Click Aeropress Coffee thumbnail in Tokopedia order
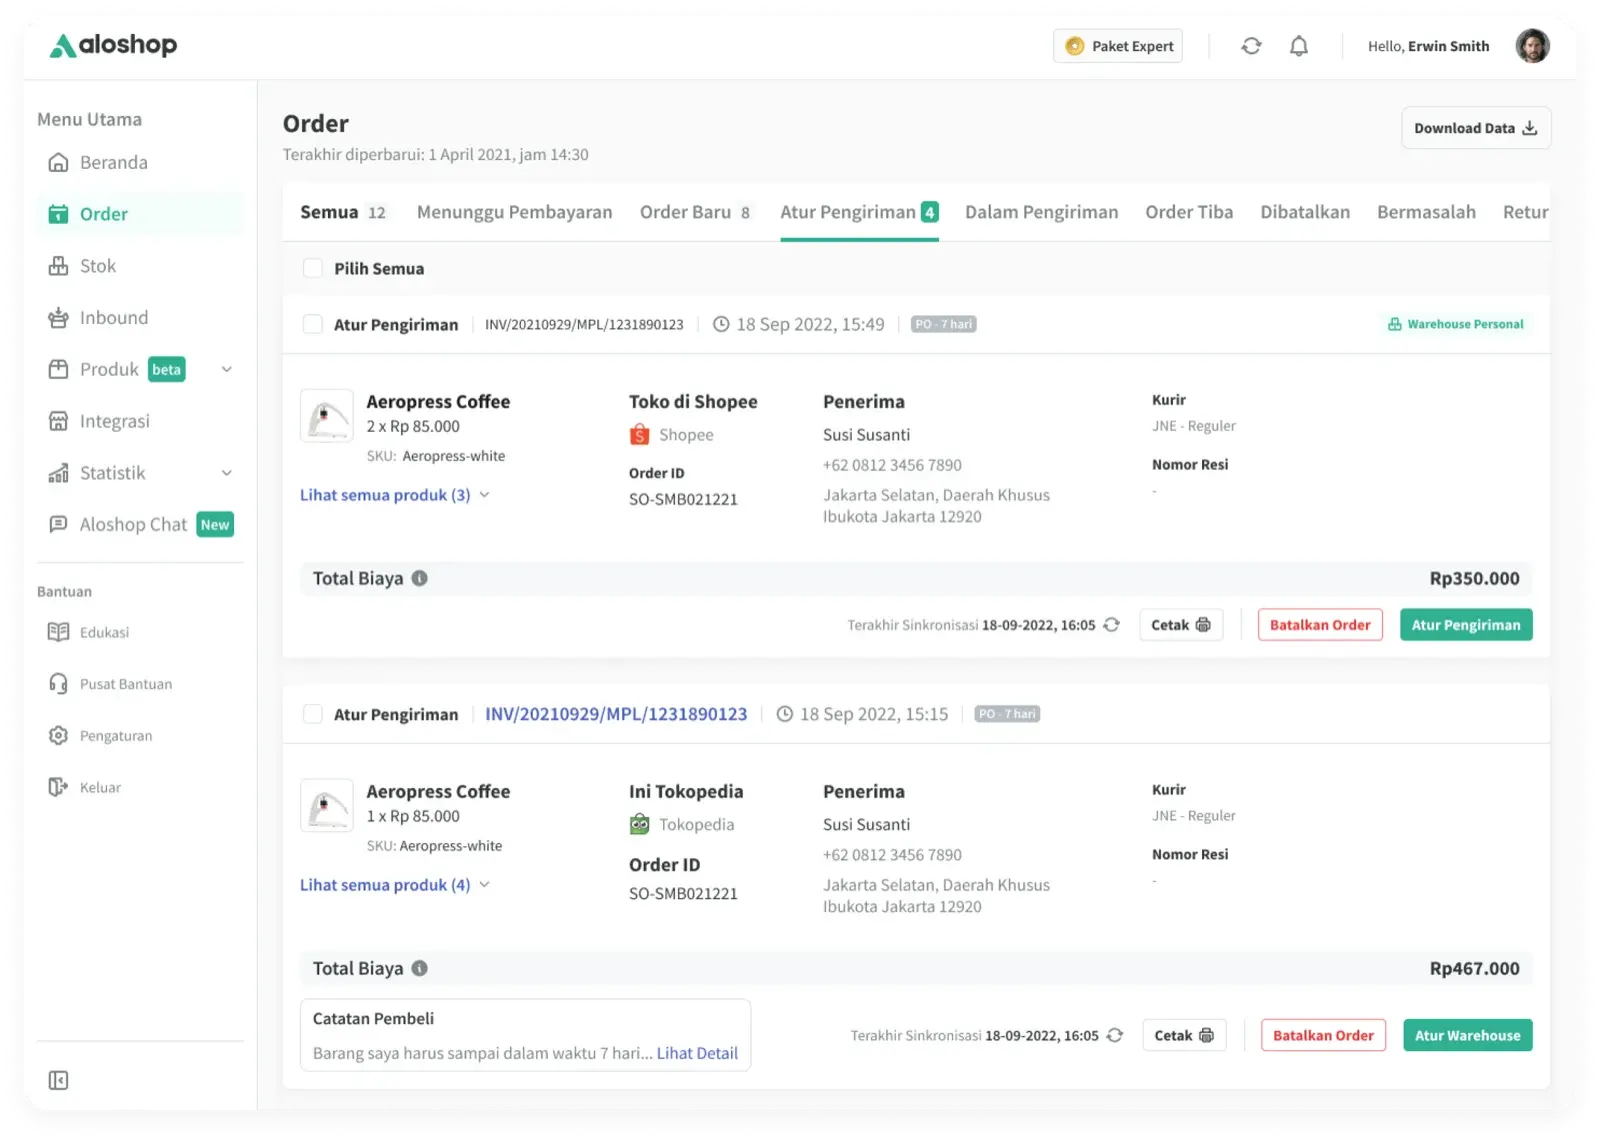This screenshot has width=1600, height=1142. (x=327, y=806)
